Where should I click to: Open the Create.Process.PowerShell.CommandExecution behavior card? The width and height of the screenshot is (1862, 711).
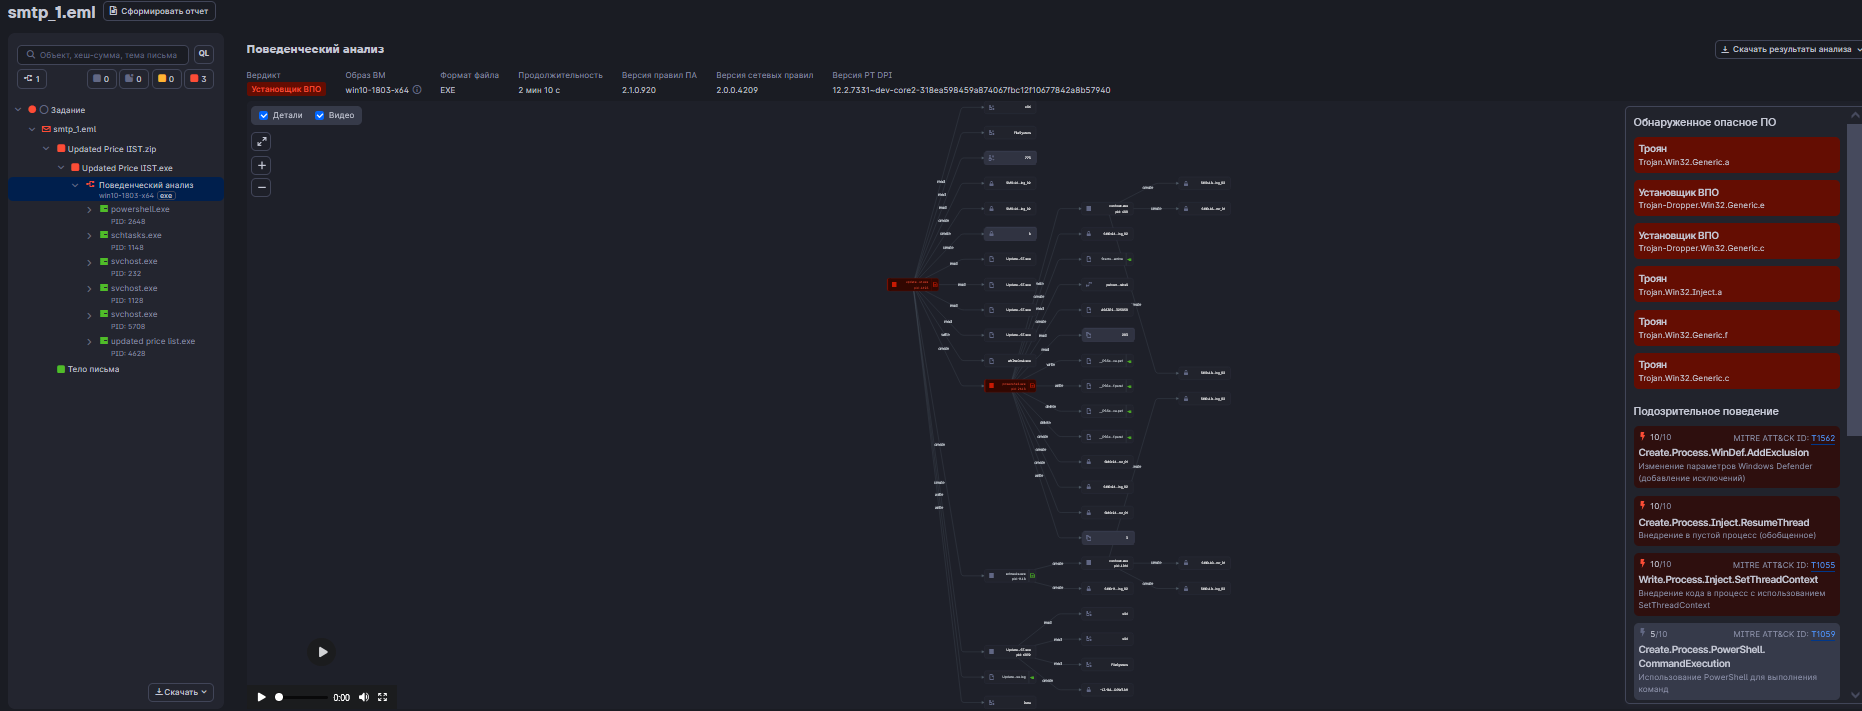1736,661
